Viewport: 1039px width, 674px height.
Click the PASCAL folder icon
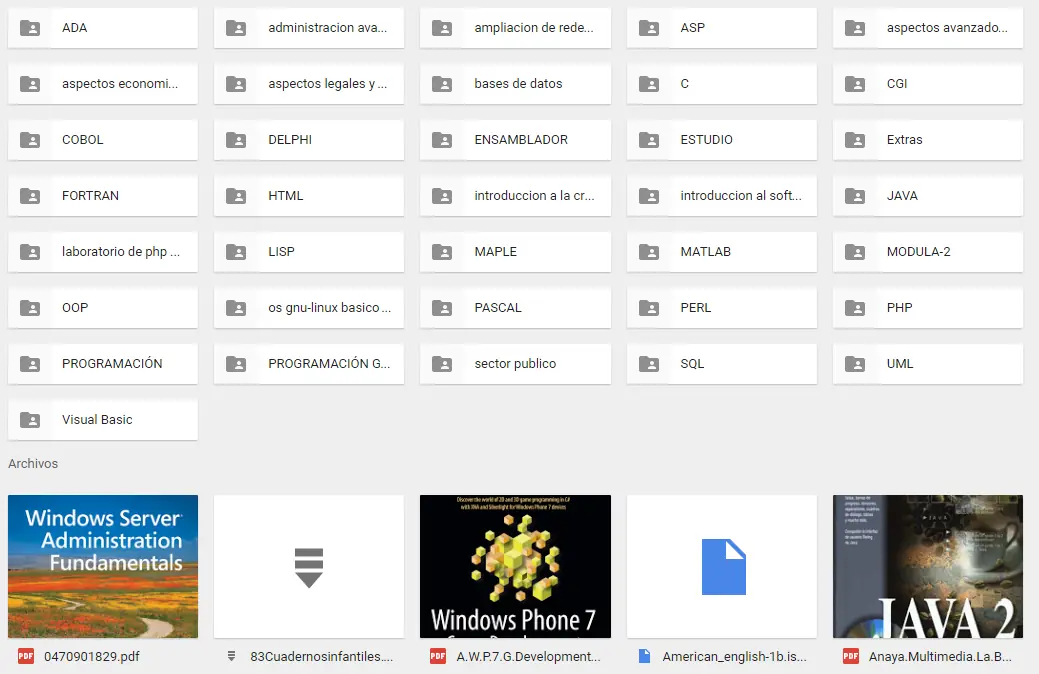442,308
